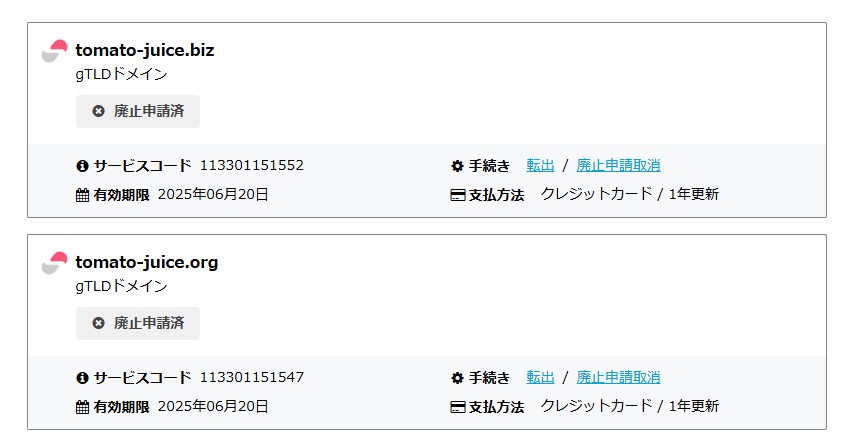Select the tomato-juice.biz domain name heading
The width and height of the screenshot is (856, 437).
click(x=145, y=50)
